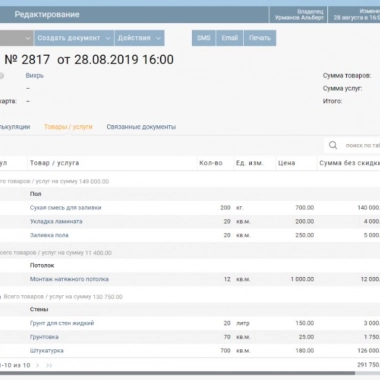Open the Вихрь client link
Image resolution: width=380 pixels, height=380 pixels.
[x=35, y=76]
